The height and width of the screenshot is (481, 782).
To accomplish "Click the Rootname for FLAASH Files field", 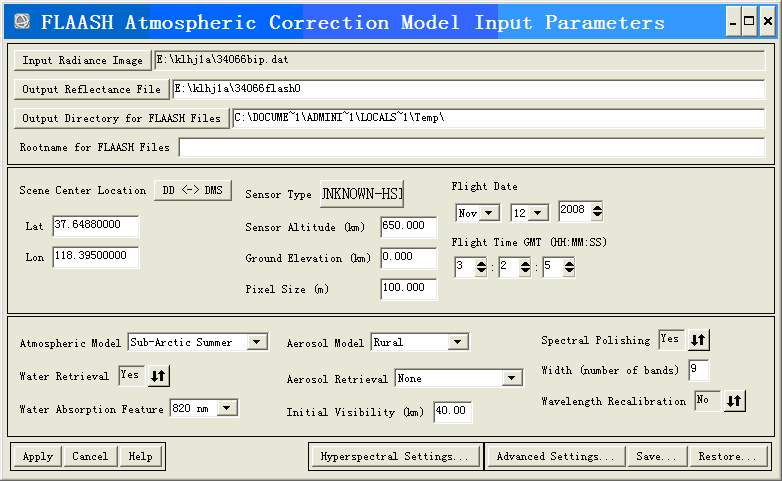I will (x=472, y=147).
